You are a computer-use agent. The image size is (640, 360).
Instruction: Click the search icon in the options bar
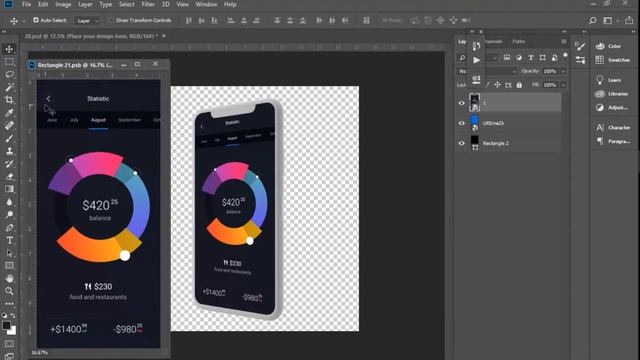point(592,20)
